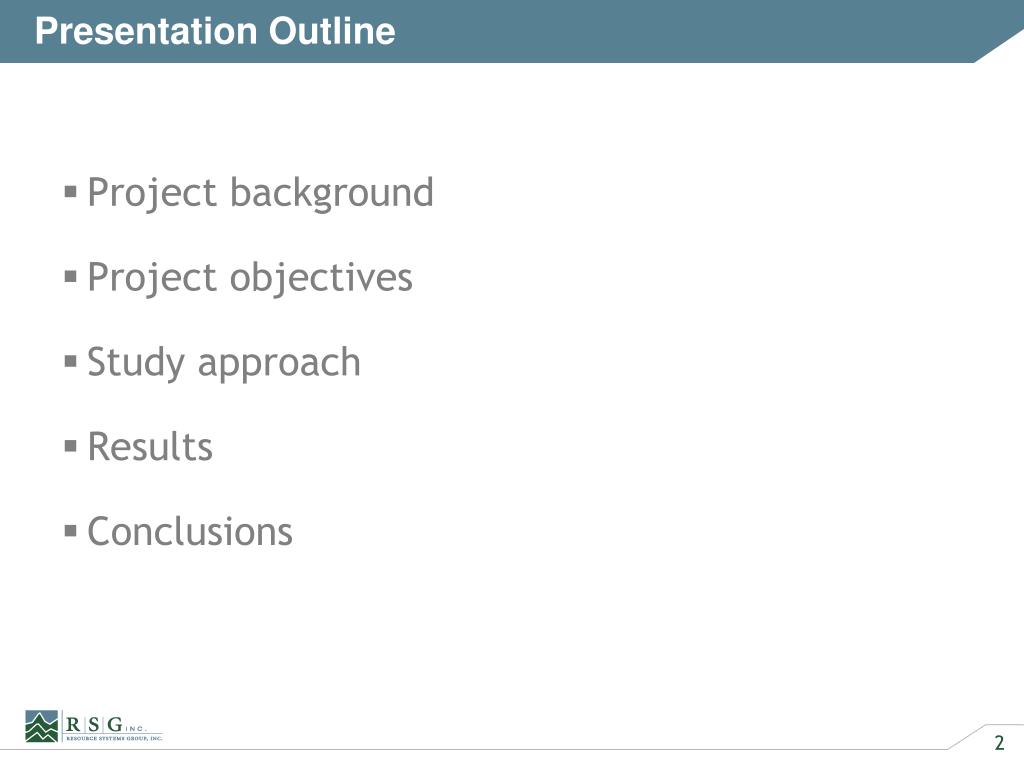Select the Results outline item

pos(150,447)
